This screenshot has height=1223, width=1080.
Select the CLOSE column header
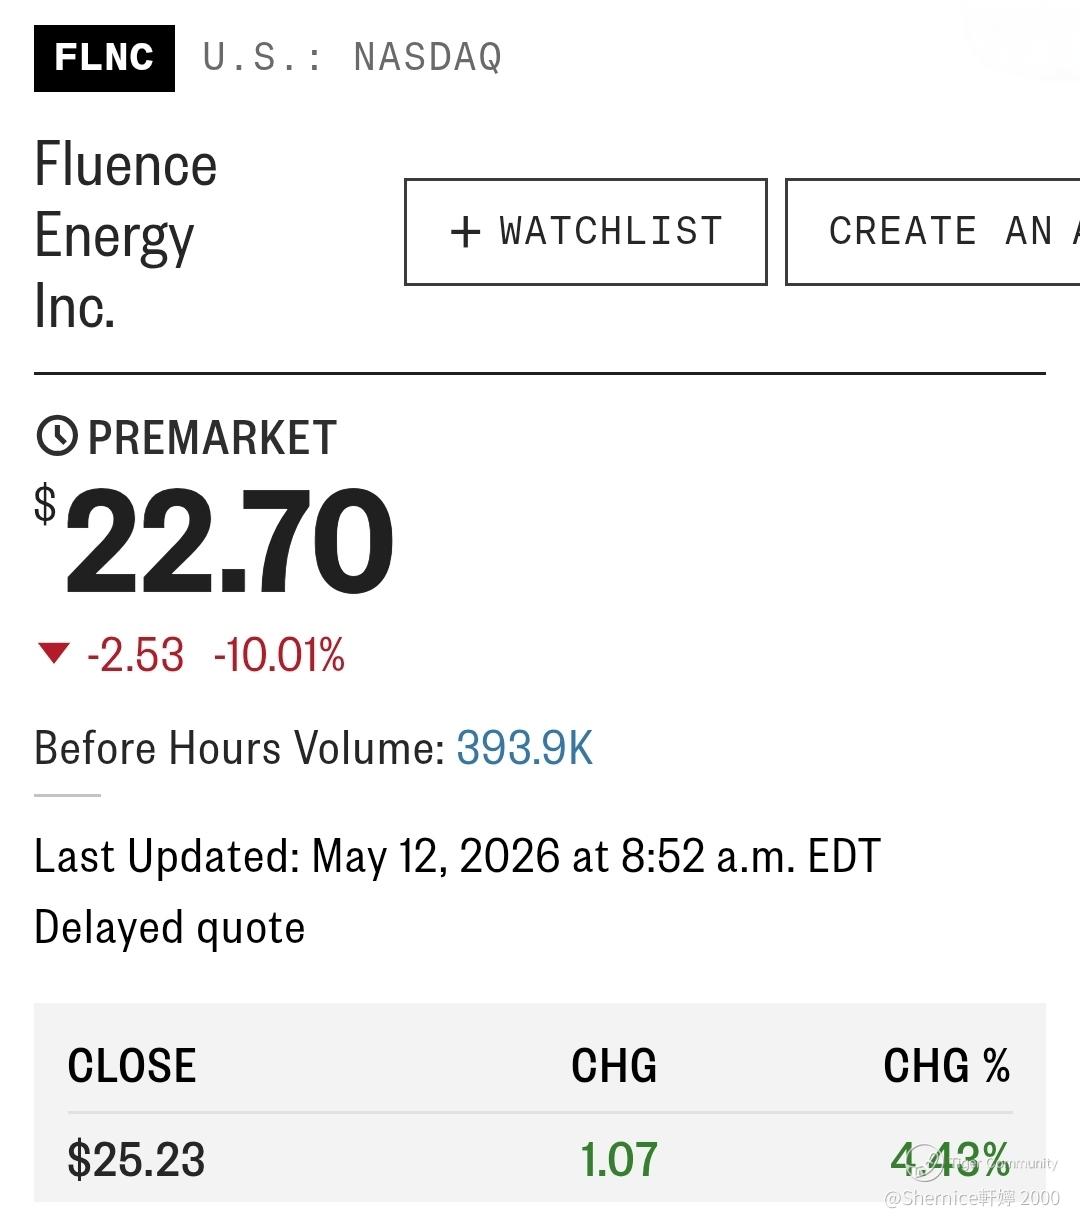click(x=132, y=1066)
